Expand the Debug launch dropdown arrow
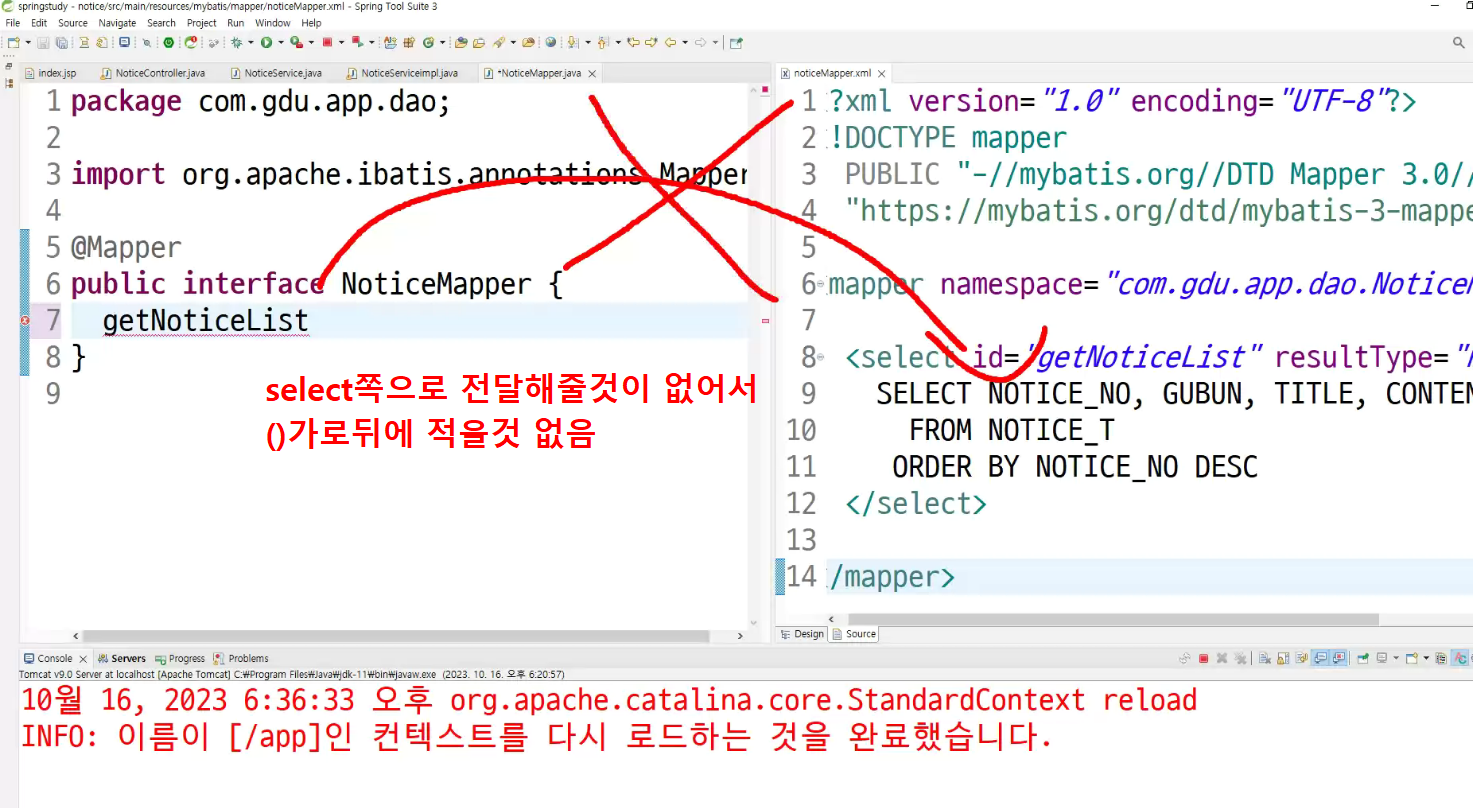The height and width of the screenshot is (808, 1473). click(x=251, y=43)
